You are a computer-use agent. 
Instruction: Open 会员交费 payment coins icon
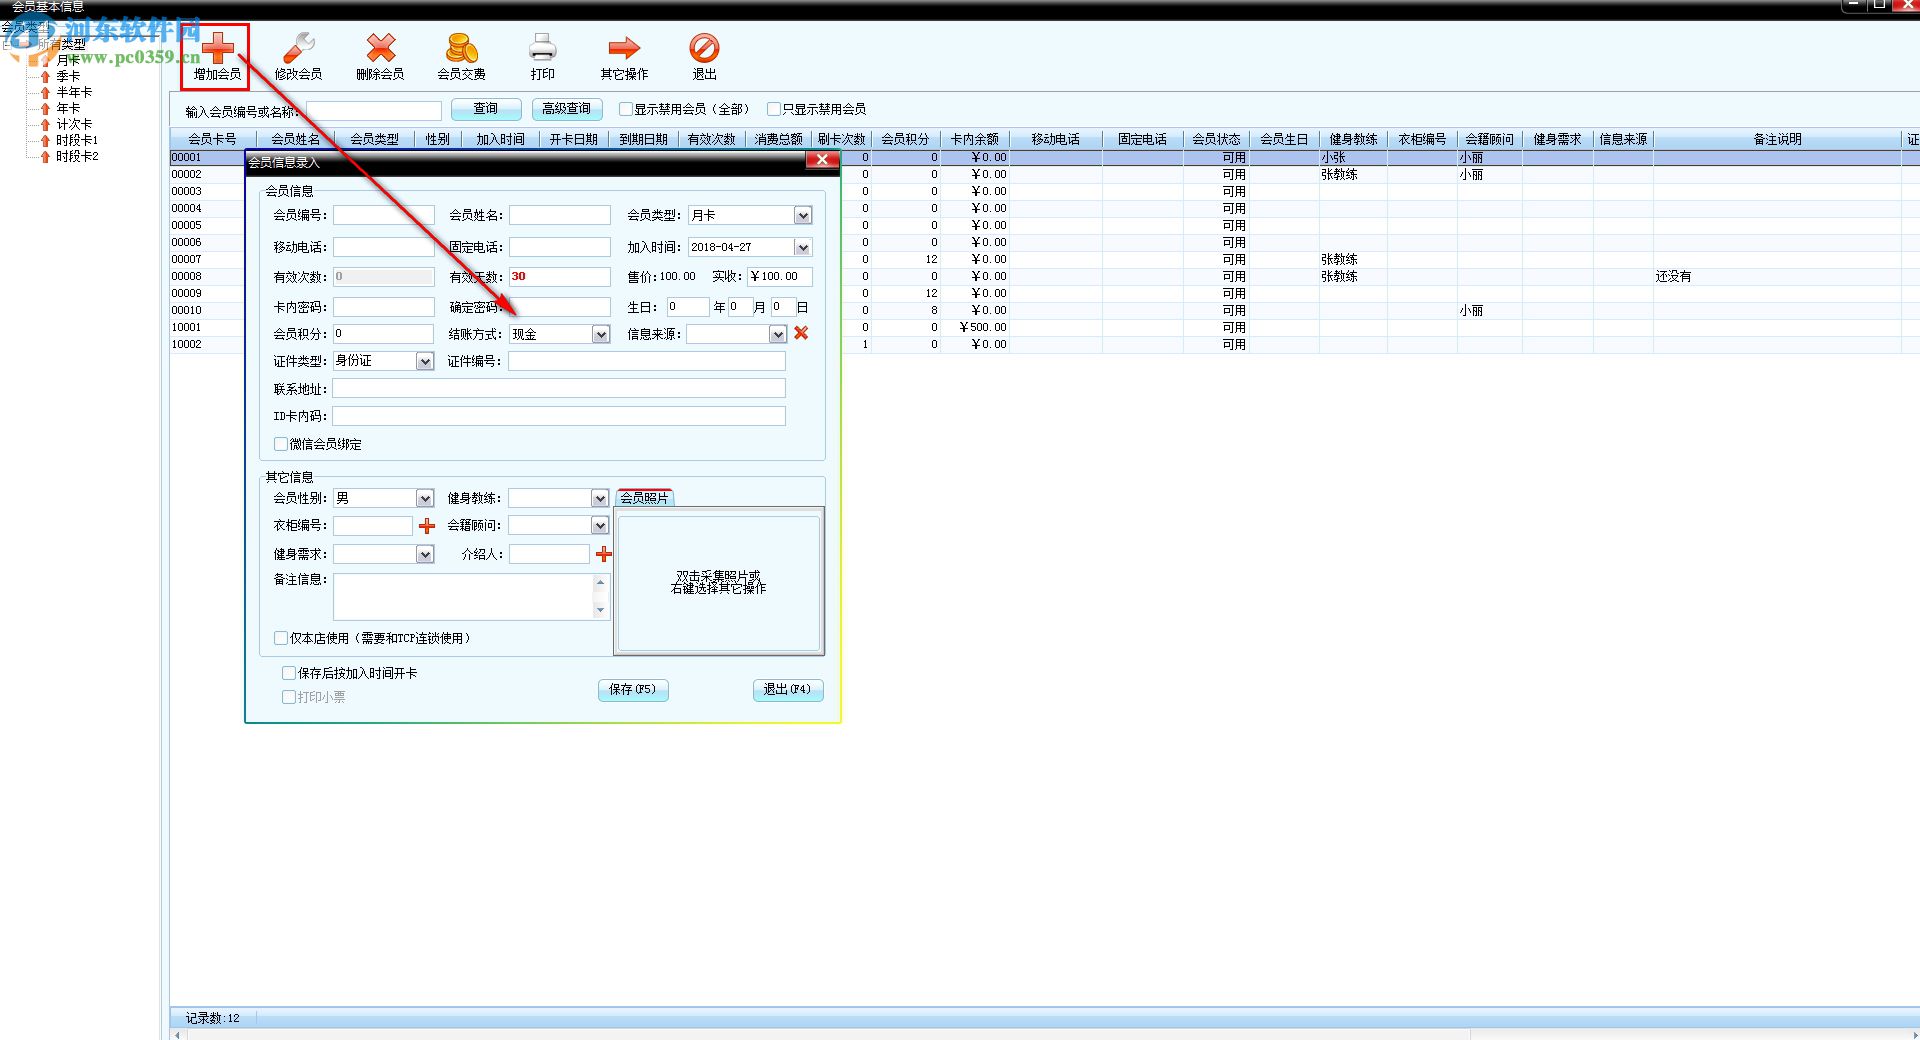tap(461, 49)
